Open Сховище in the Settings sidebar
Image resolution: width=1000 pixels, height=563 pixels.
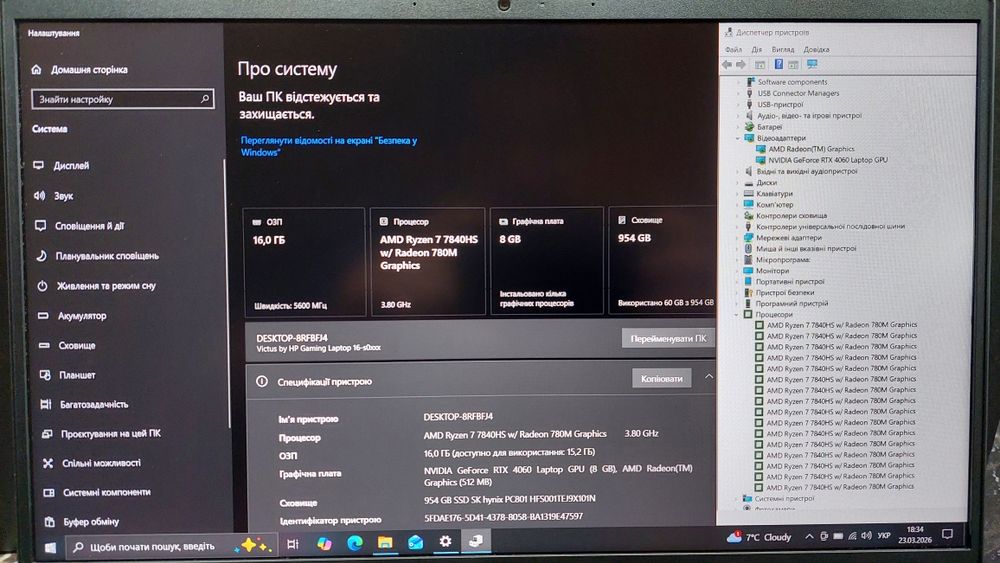(66, 345)
